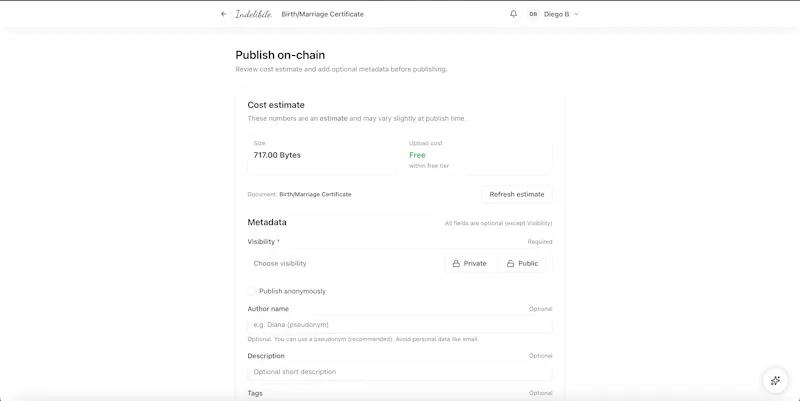
Task: Click the Birth/Marriage Certificate document name
Action: point(315,194)
